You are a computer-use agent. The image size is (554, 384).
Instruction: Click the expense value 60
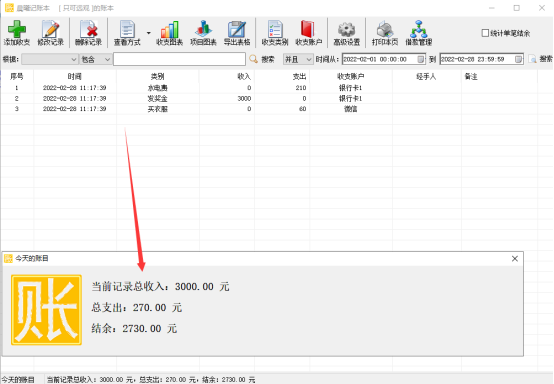(303, 109)
